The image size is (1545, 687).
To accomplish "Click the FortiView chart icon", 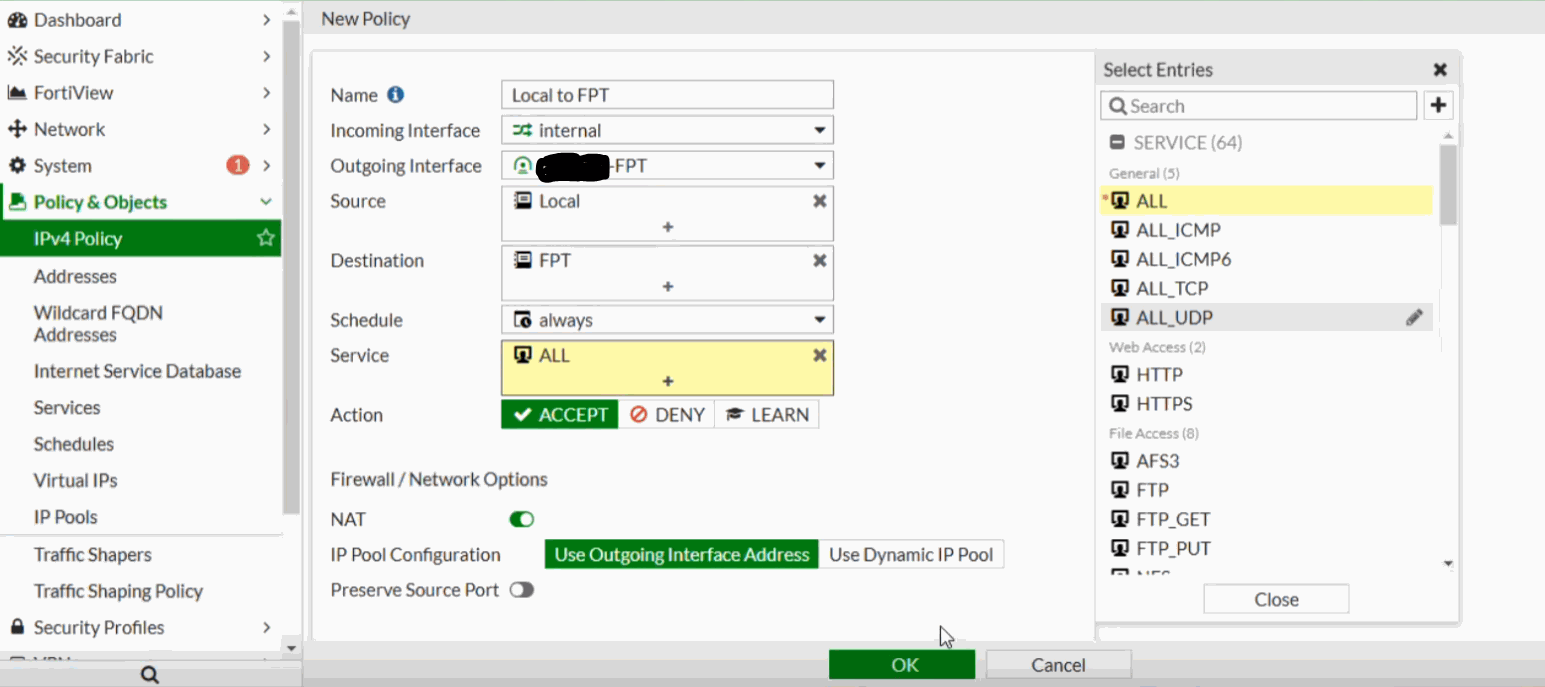I will 17,93.
